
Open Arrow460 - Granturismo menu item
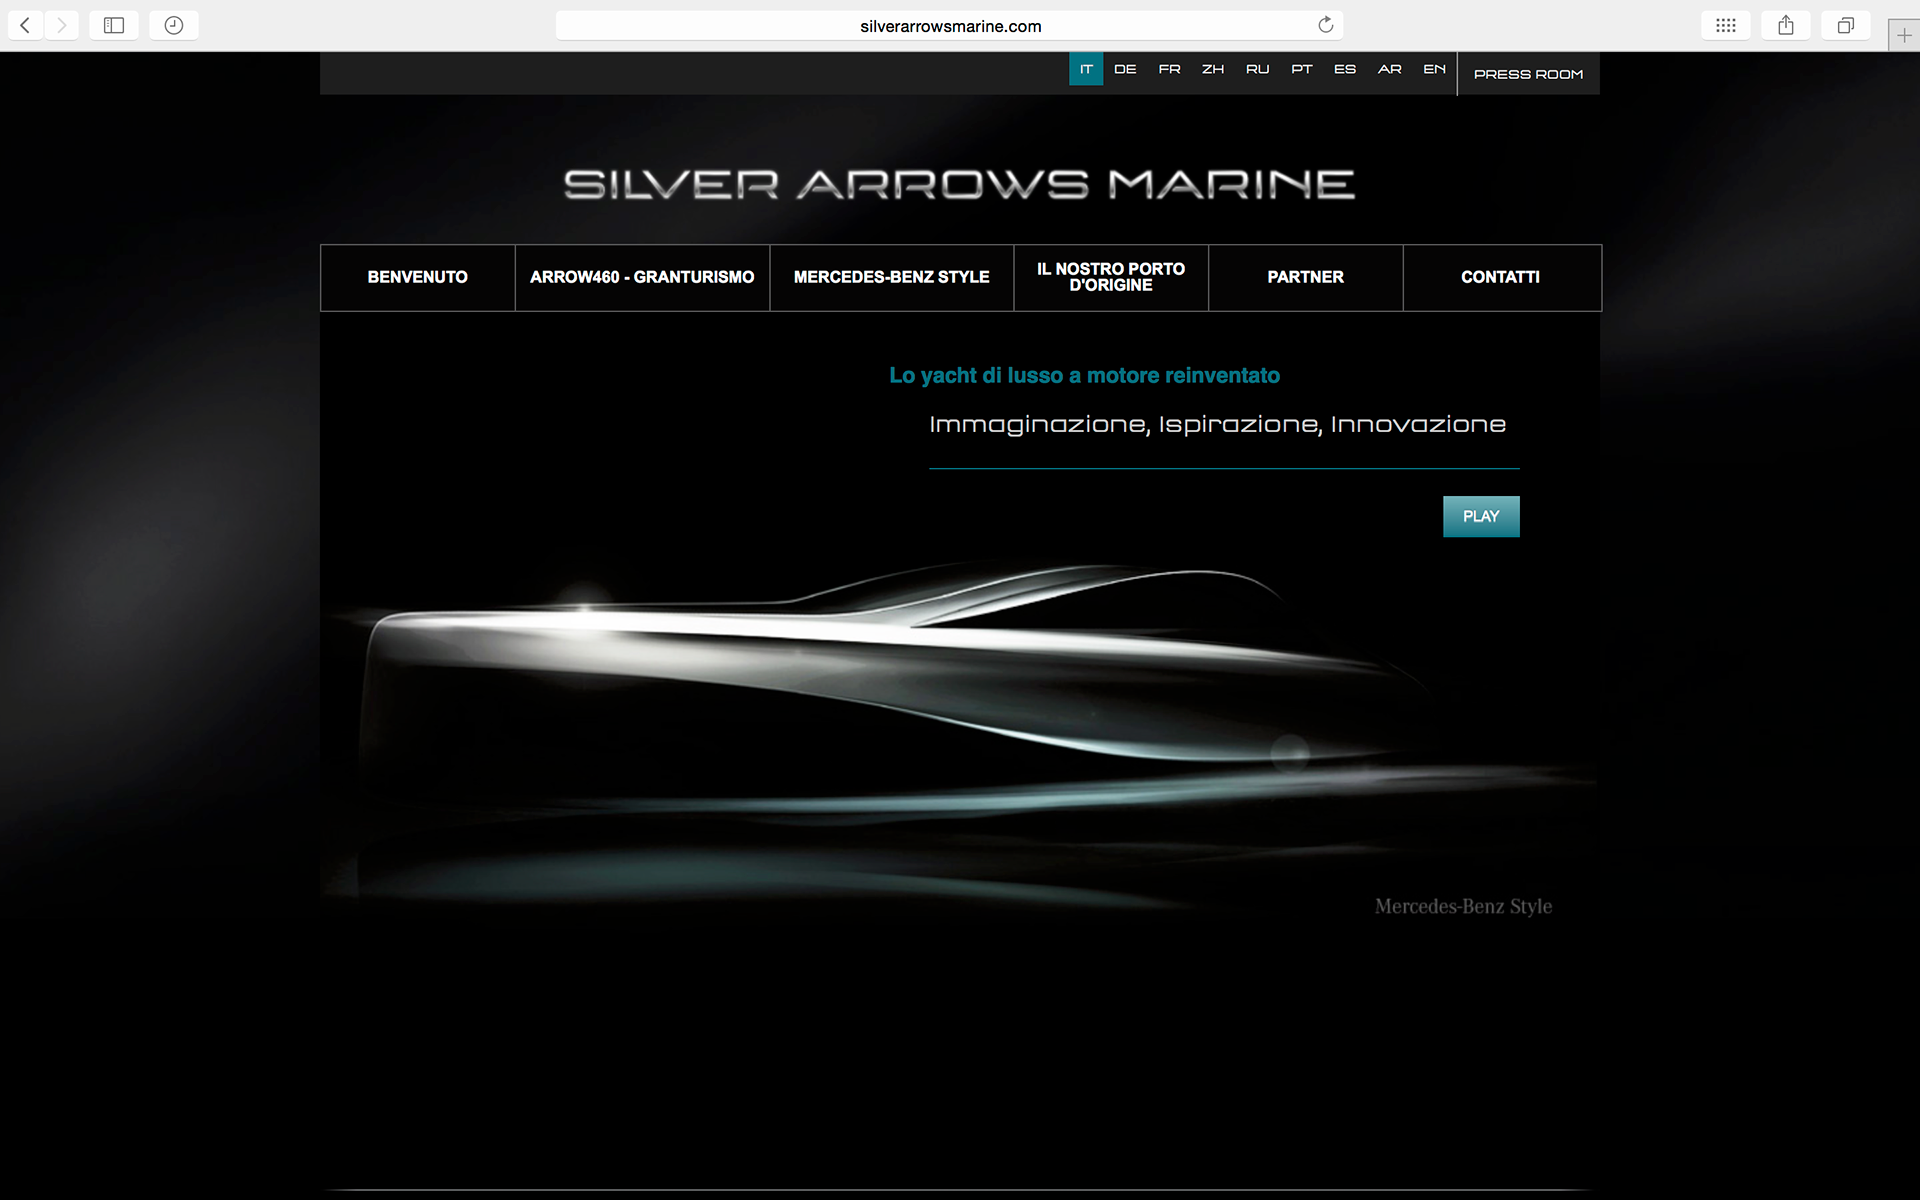pos(642,277)
